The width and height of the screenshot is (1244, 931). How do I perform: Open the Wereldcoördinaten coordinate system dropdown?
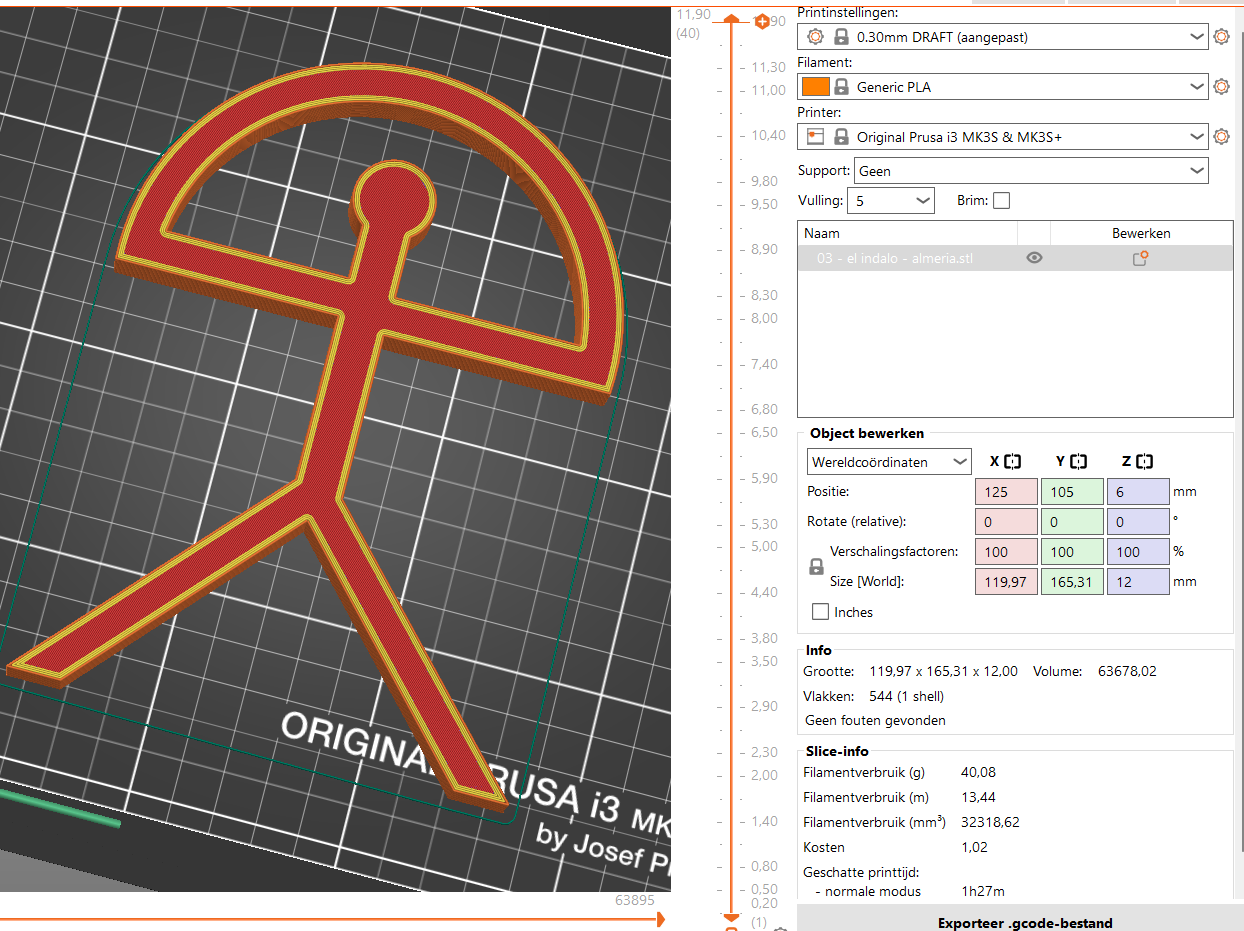point(889,462)
